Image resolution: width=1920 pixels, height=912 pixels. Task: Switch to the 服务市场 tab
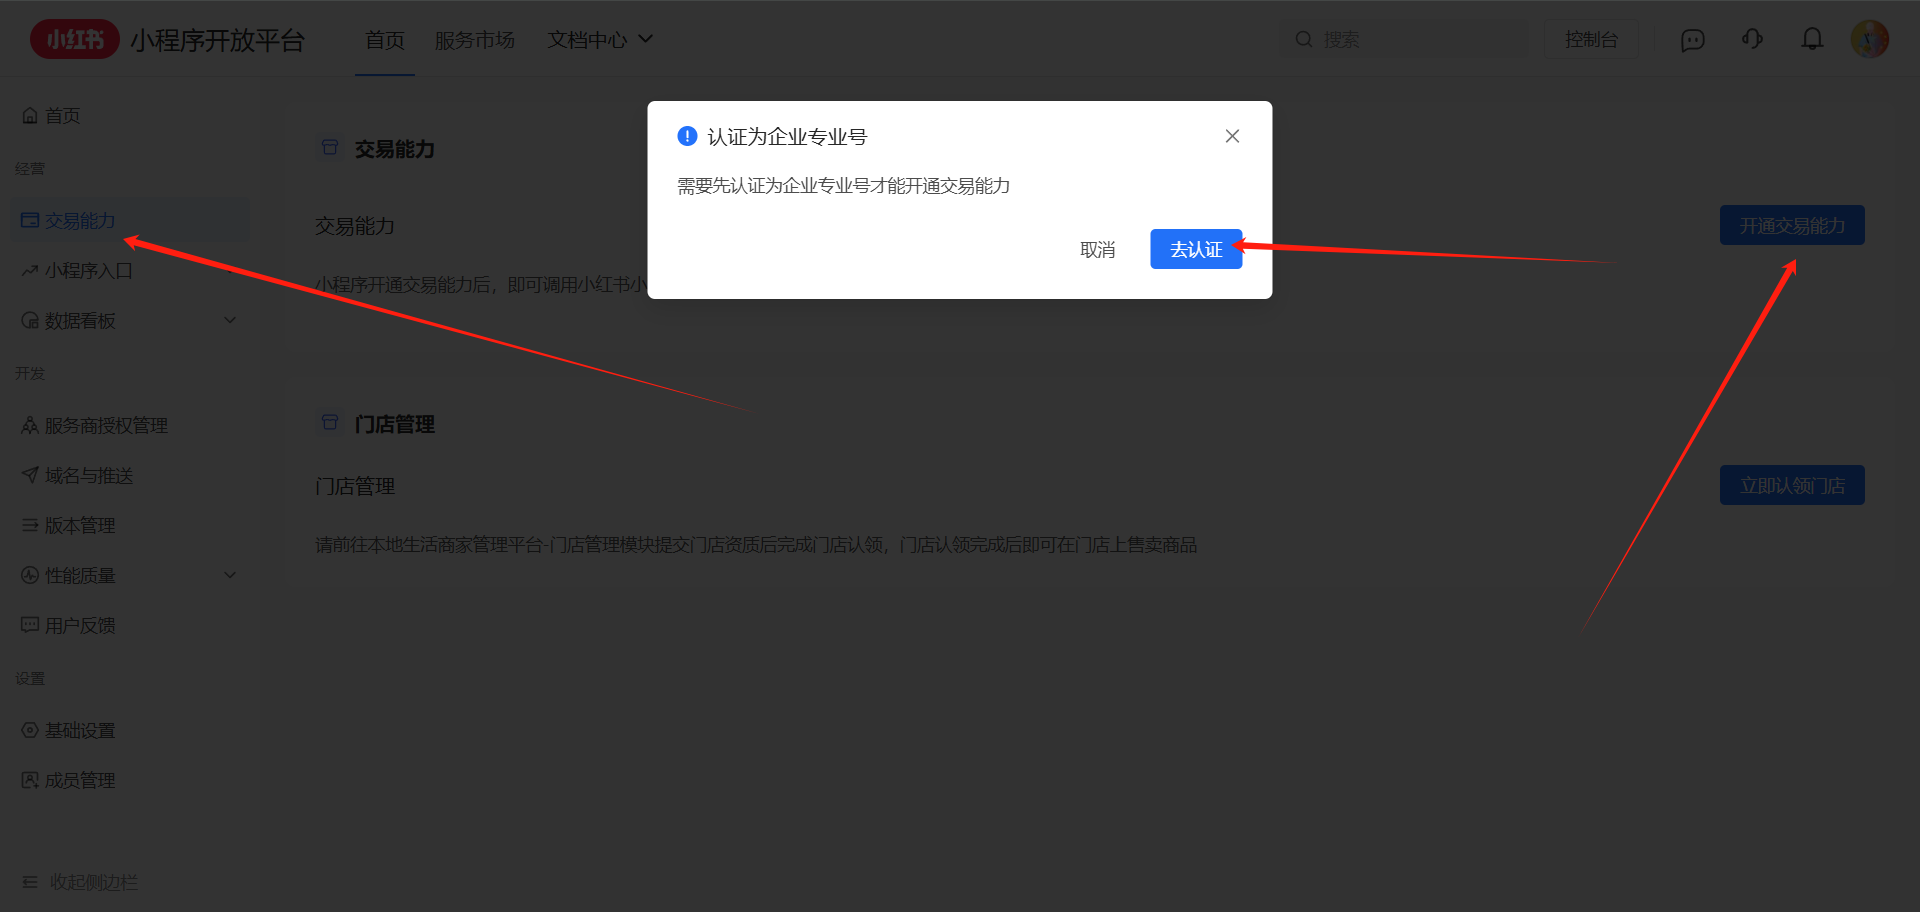(x=474, y=40)
